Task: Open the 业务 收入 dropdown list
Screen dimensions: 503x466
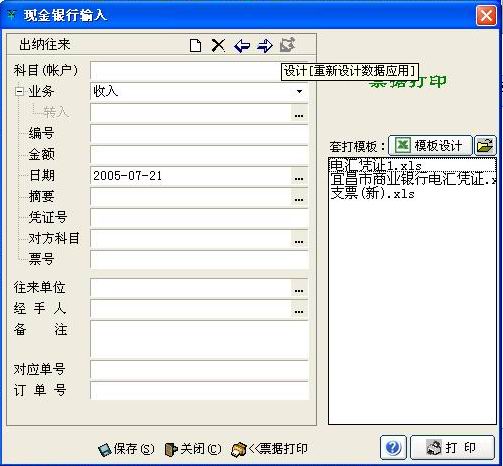Action: (299, 91)
